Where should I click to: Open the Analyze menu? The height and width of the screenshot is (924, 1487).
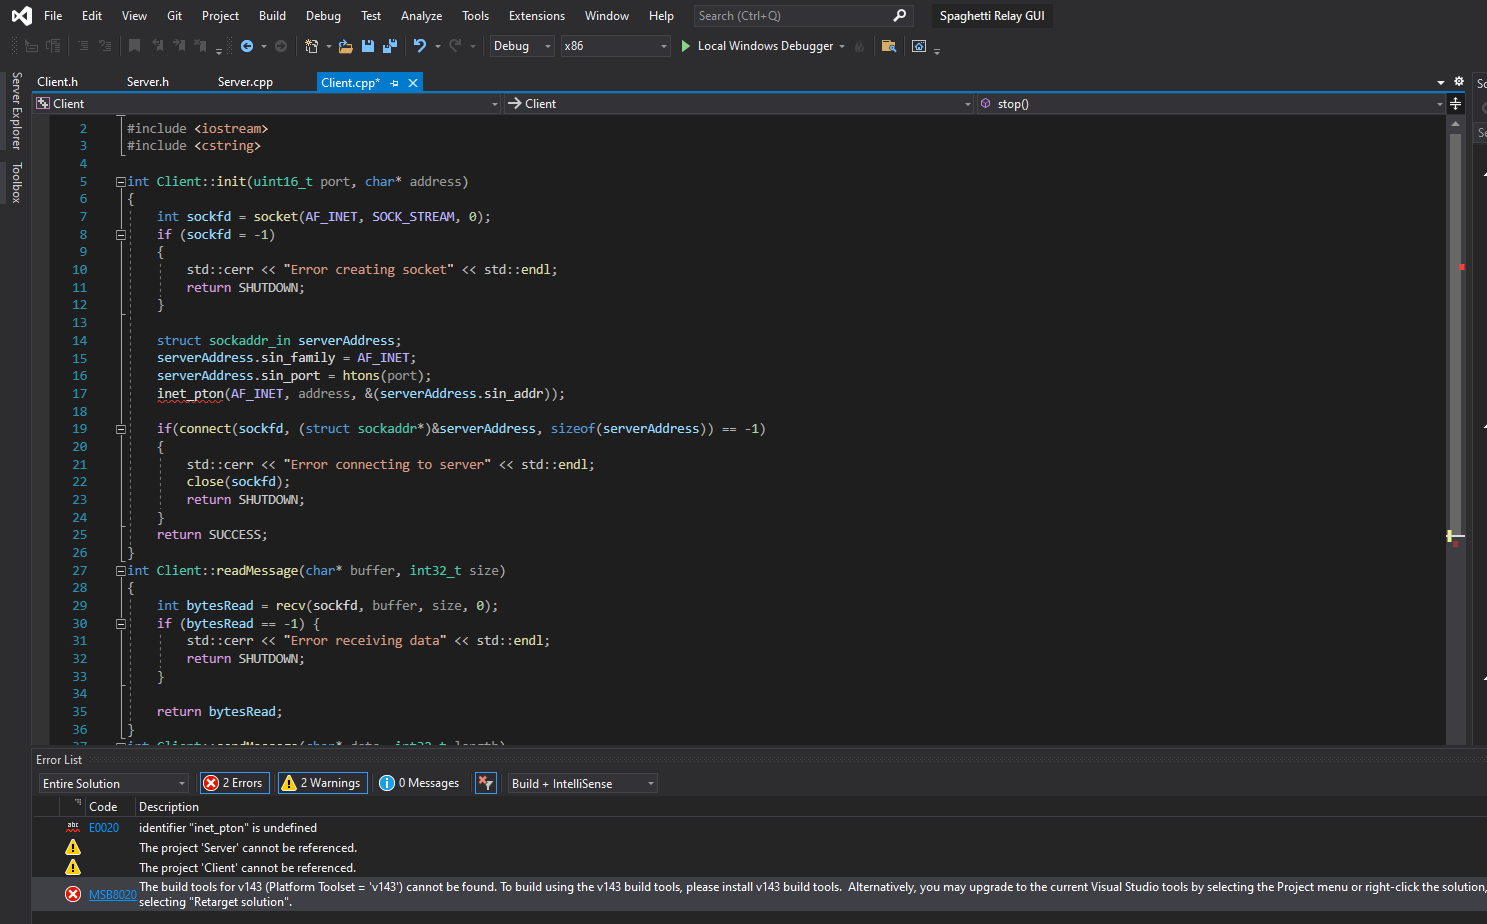[x=421, y=15]
